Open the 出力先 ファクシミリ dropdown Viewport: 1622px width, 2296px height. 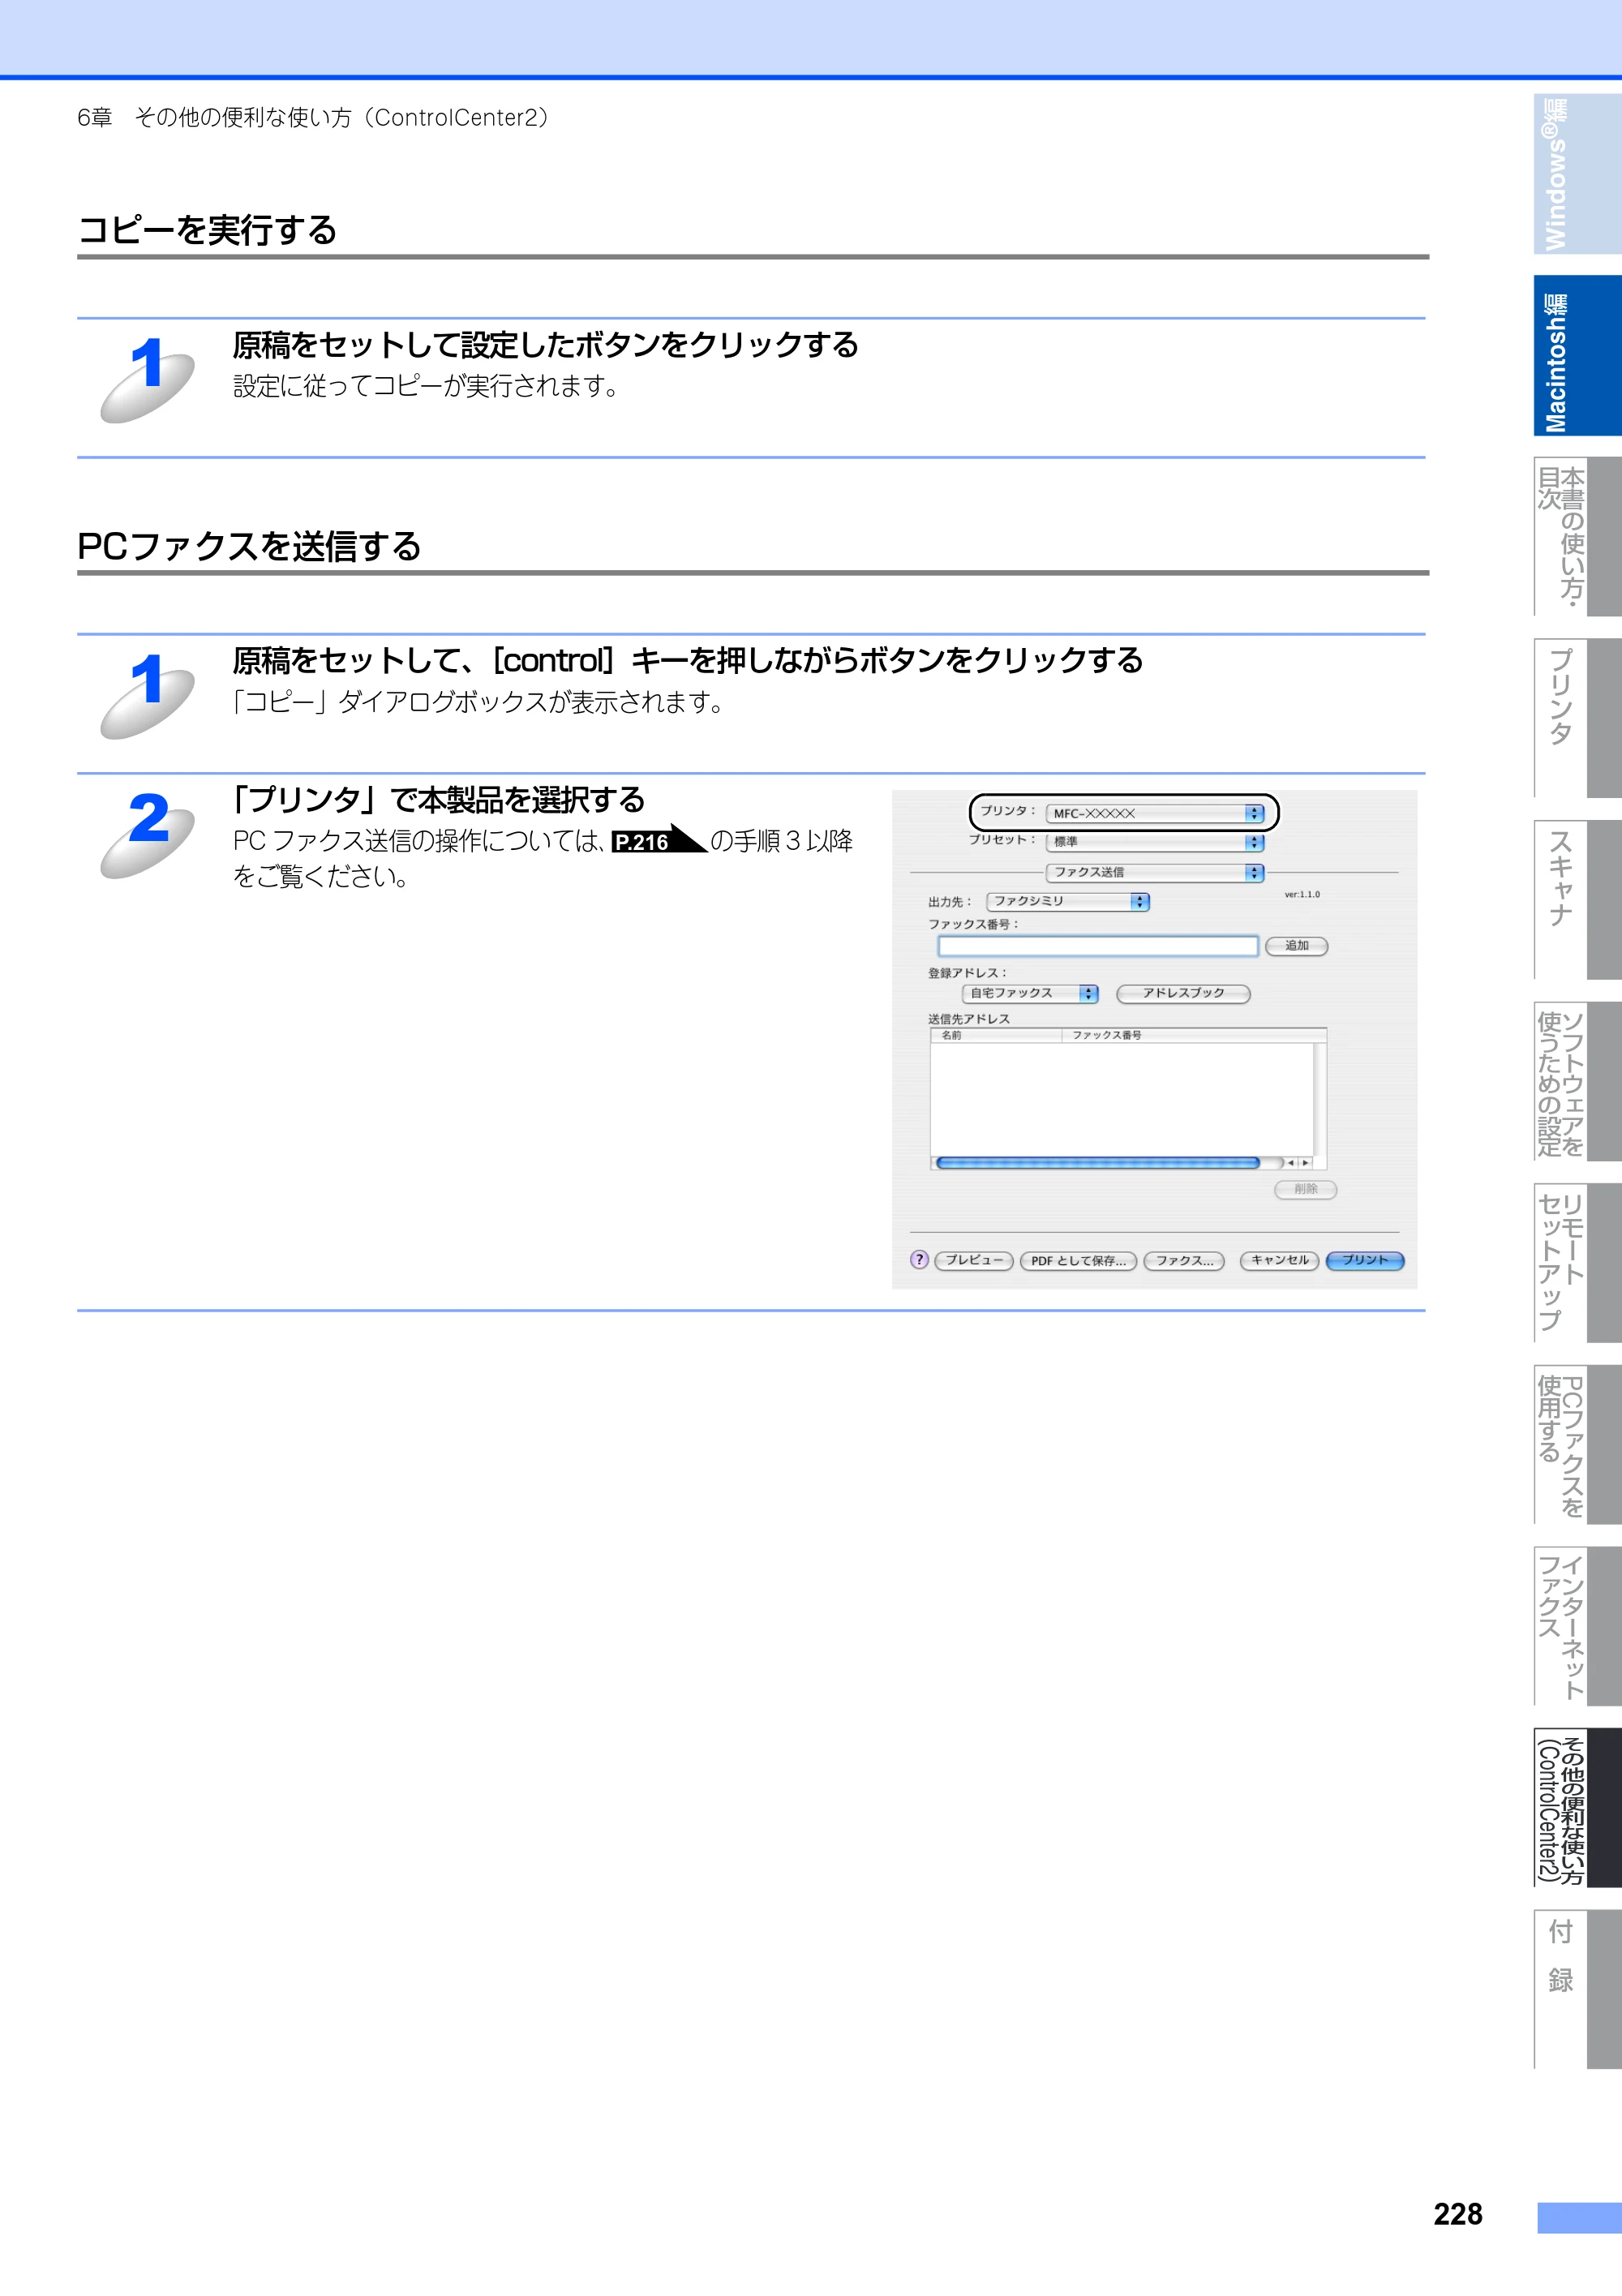[x=1068, y=902]
